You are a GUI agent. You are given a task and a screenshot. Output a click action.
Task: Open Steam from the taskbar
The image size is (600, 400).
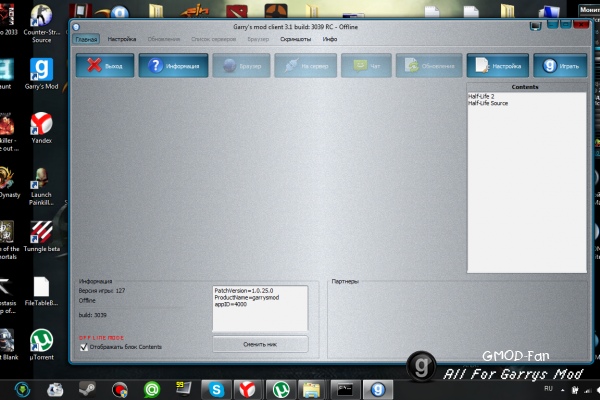pos(87,390)
